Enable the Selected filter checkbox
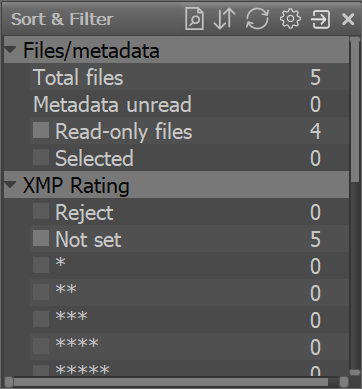The image size is (362, 389). point(41,157)
